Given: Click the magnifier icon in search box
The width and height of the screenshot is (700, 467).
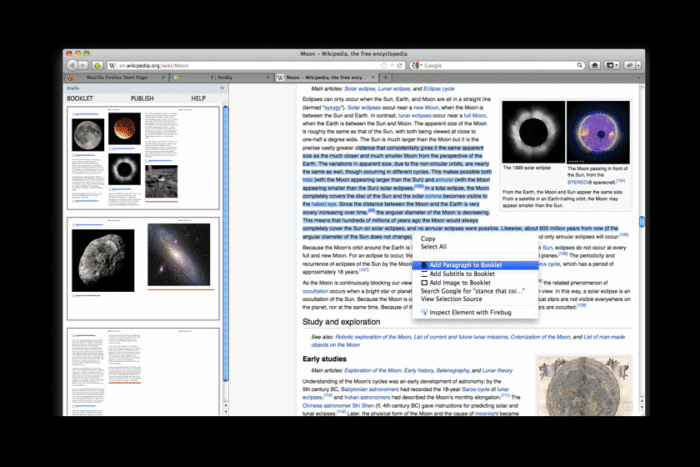Looking at the screenshot, I should coord(579,65).
